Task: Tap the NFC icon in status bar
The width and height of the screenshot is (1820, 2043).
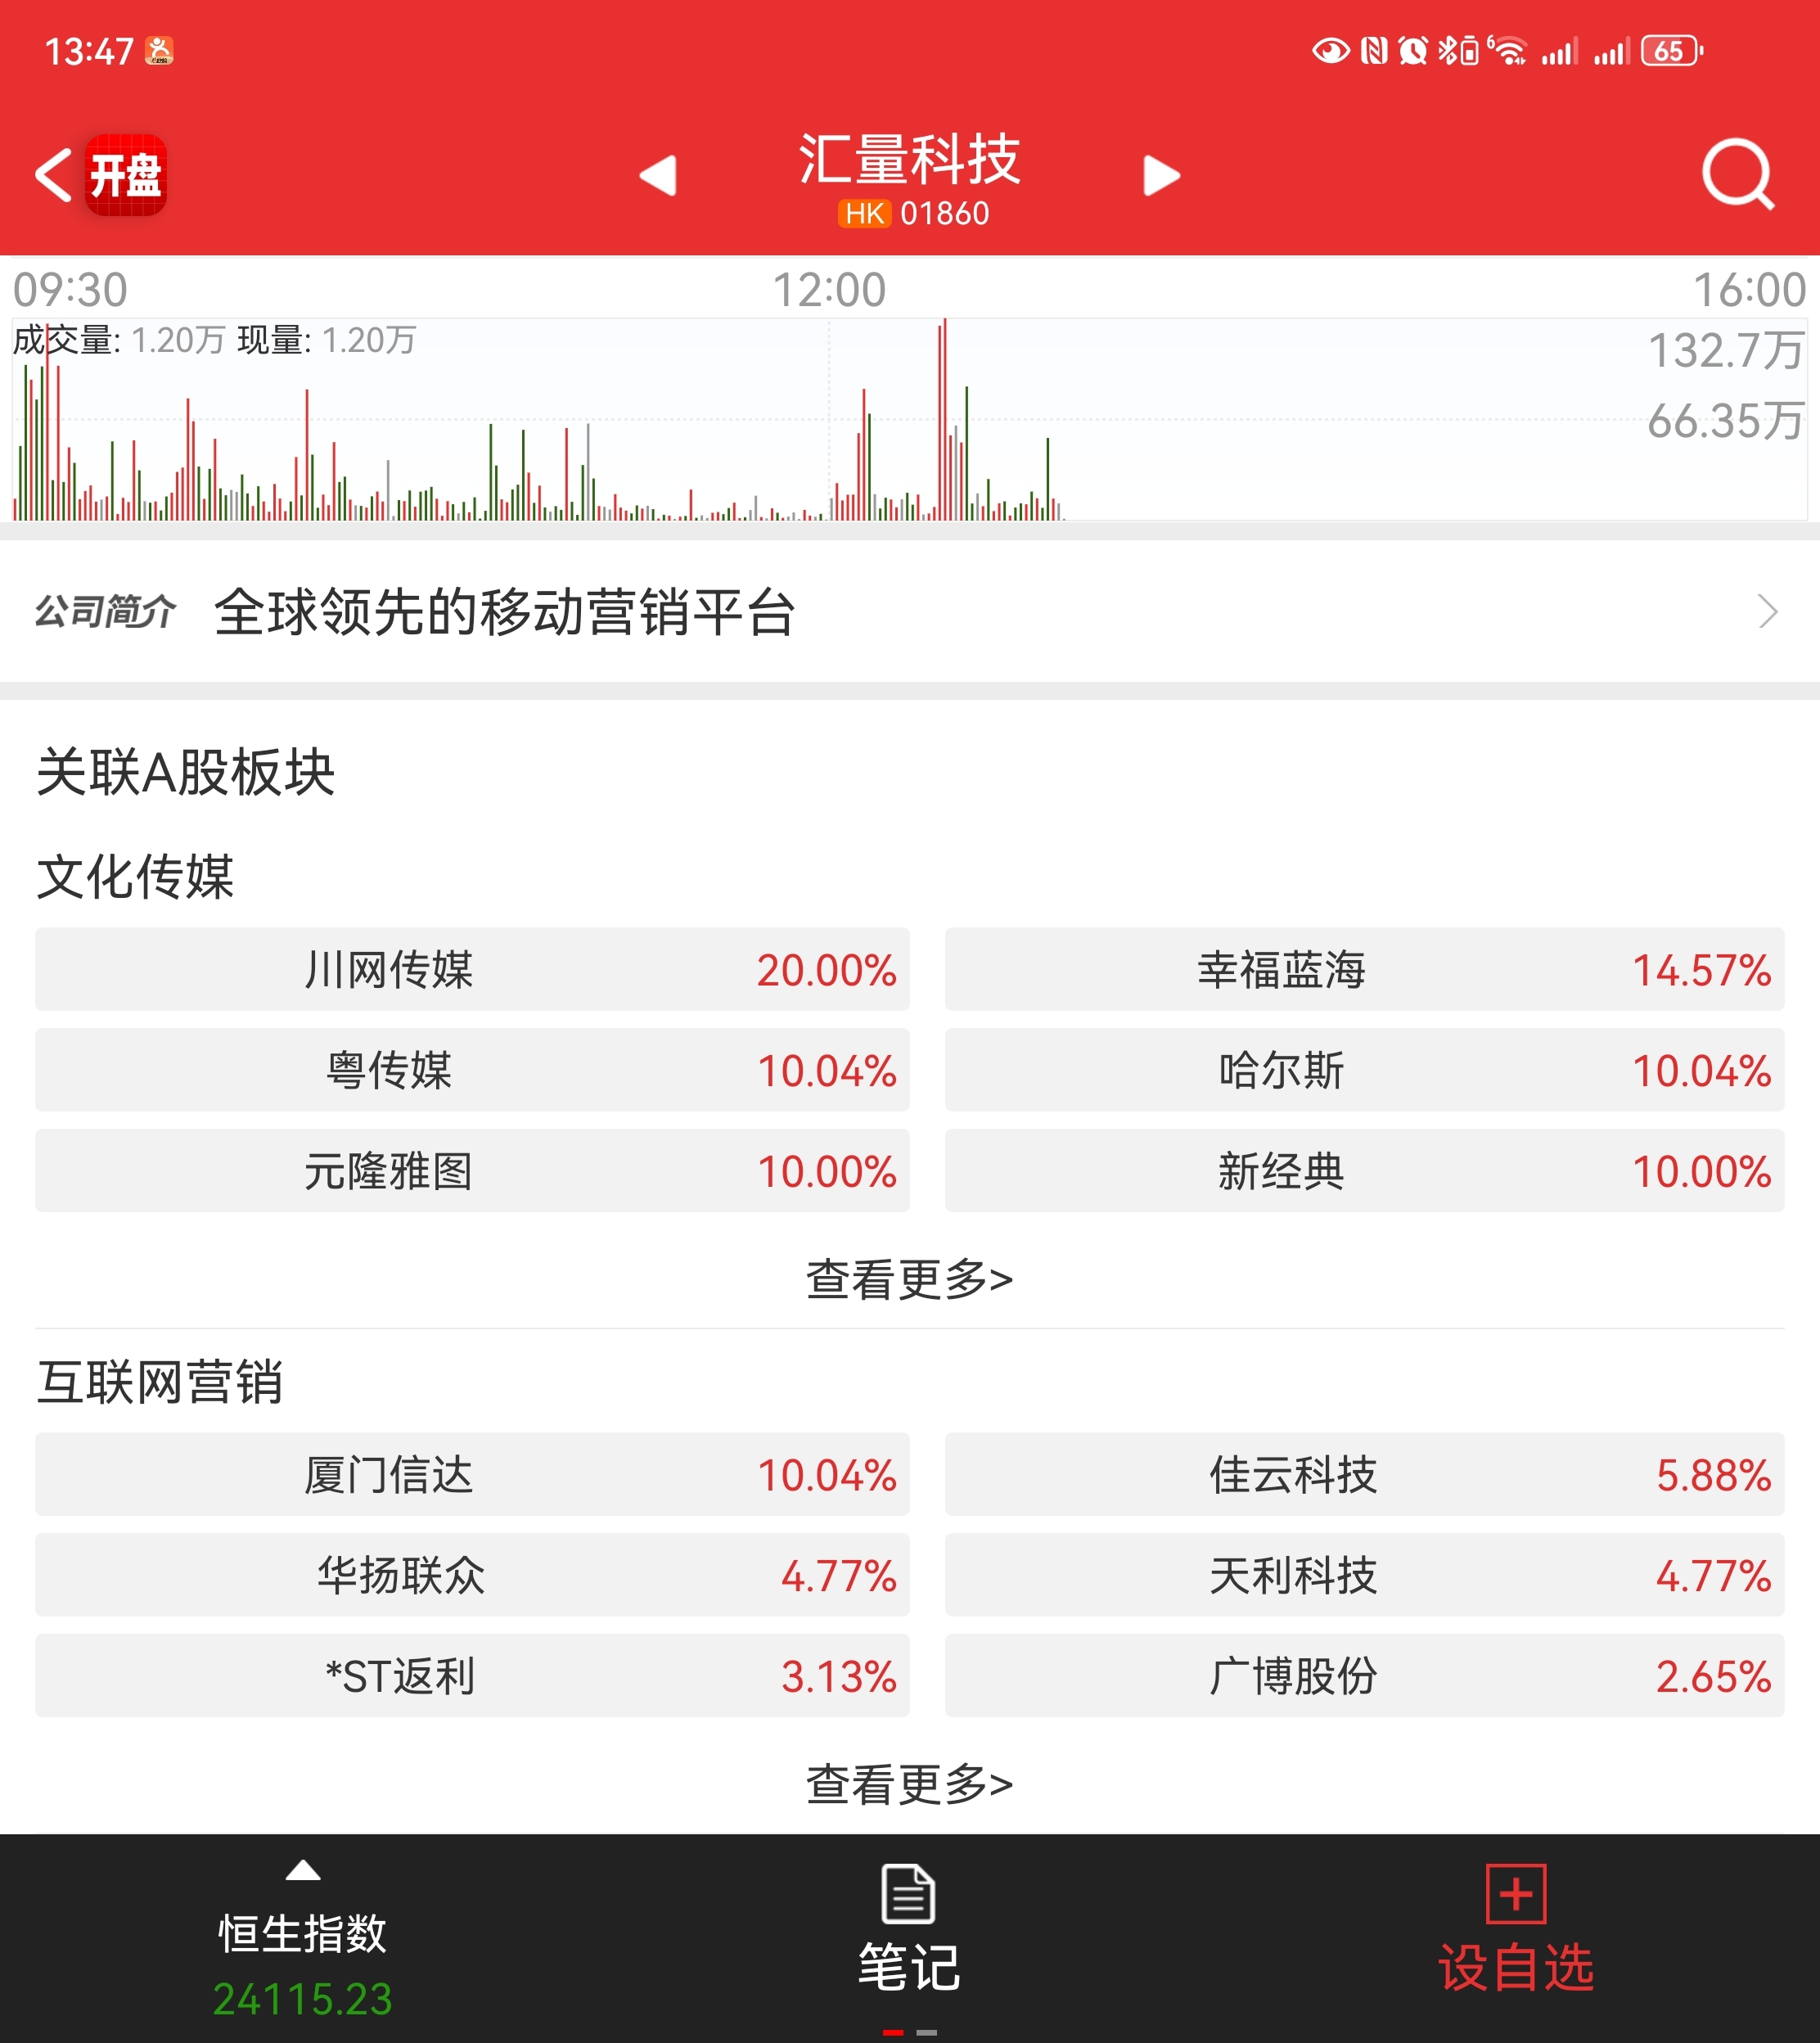Action: click(1374, 50)
